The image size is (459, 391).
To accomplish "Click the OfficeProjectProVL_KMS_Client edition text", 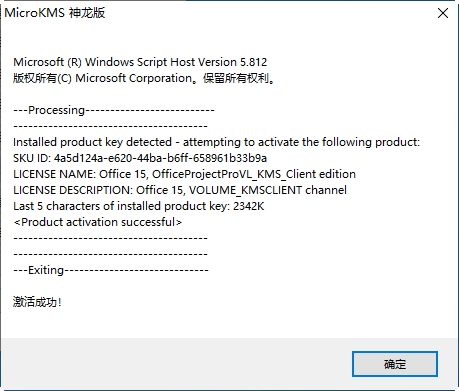I will tap(254, 174).
